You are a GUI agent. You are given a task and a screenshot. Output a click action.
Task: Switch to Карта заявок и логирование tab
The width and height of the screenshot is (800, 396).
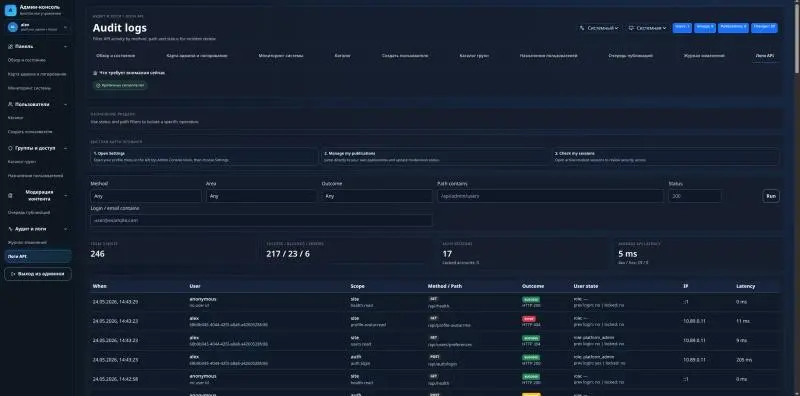click(197, 56)
